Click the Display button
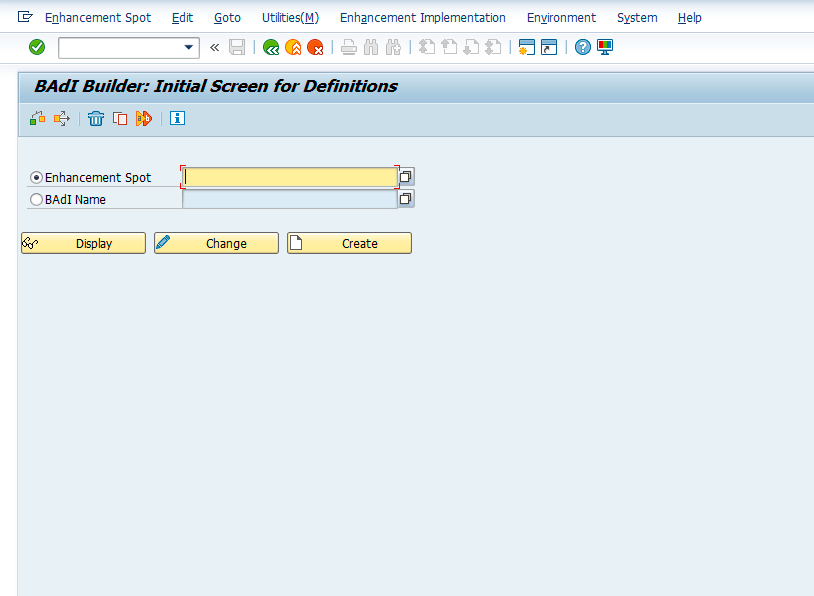 tap(84, 243)
